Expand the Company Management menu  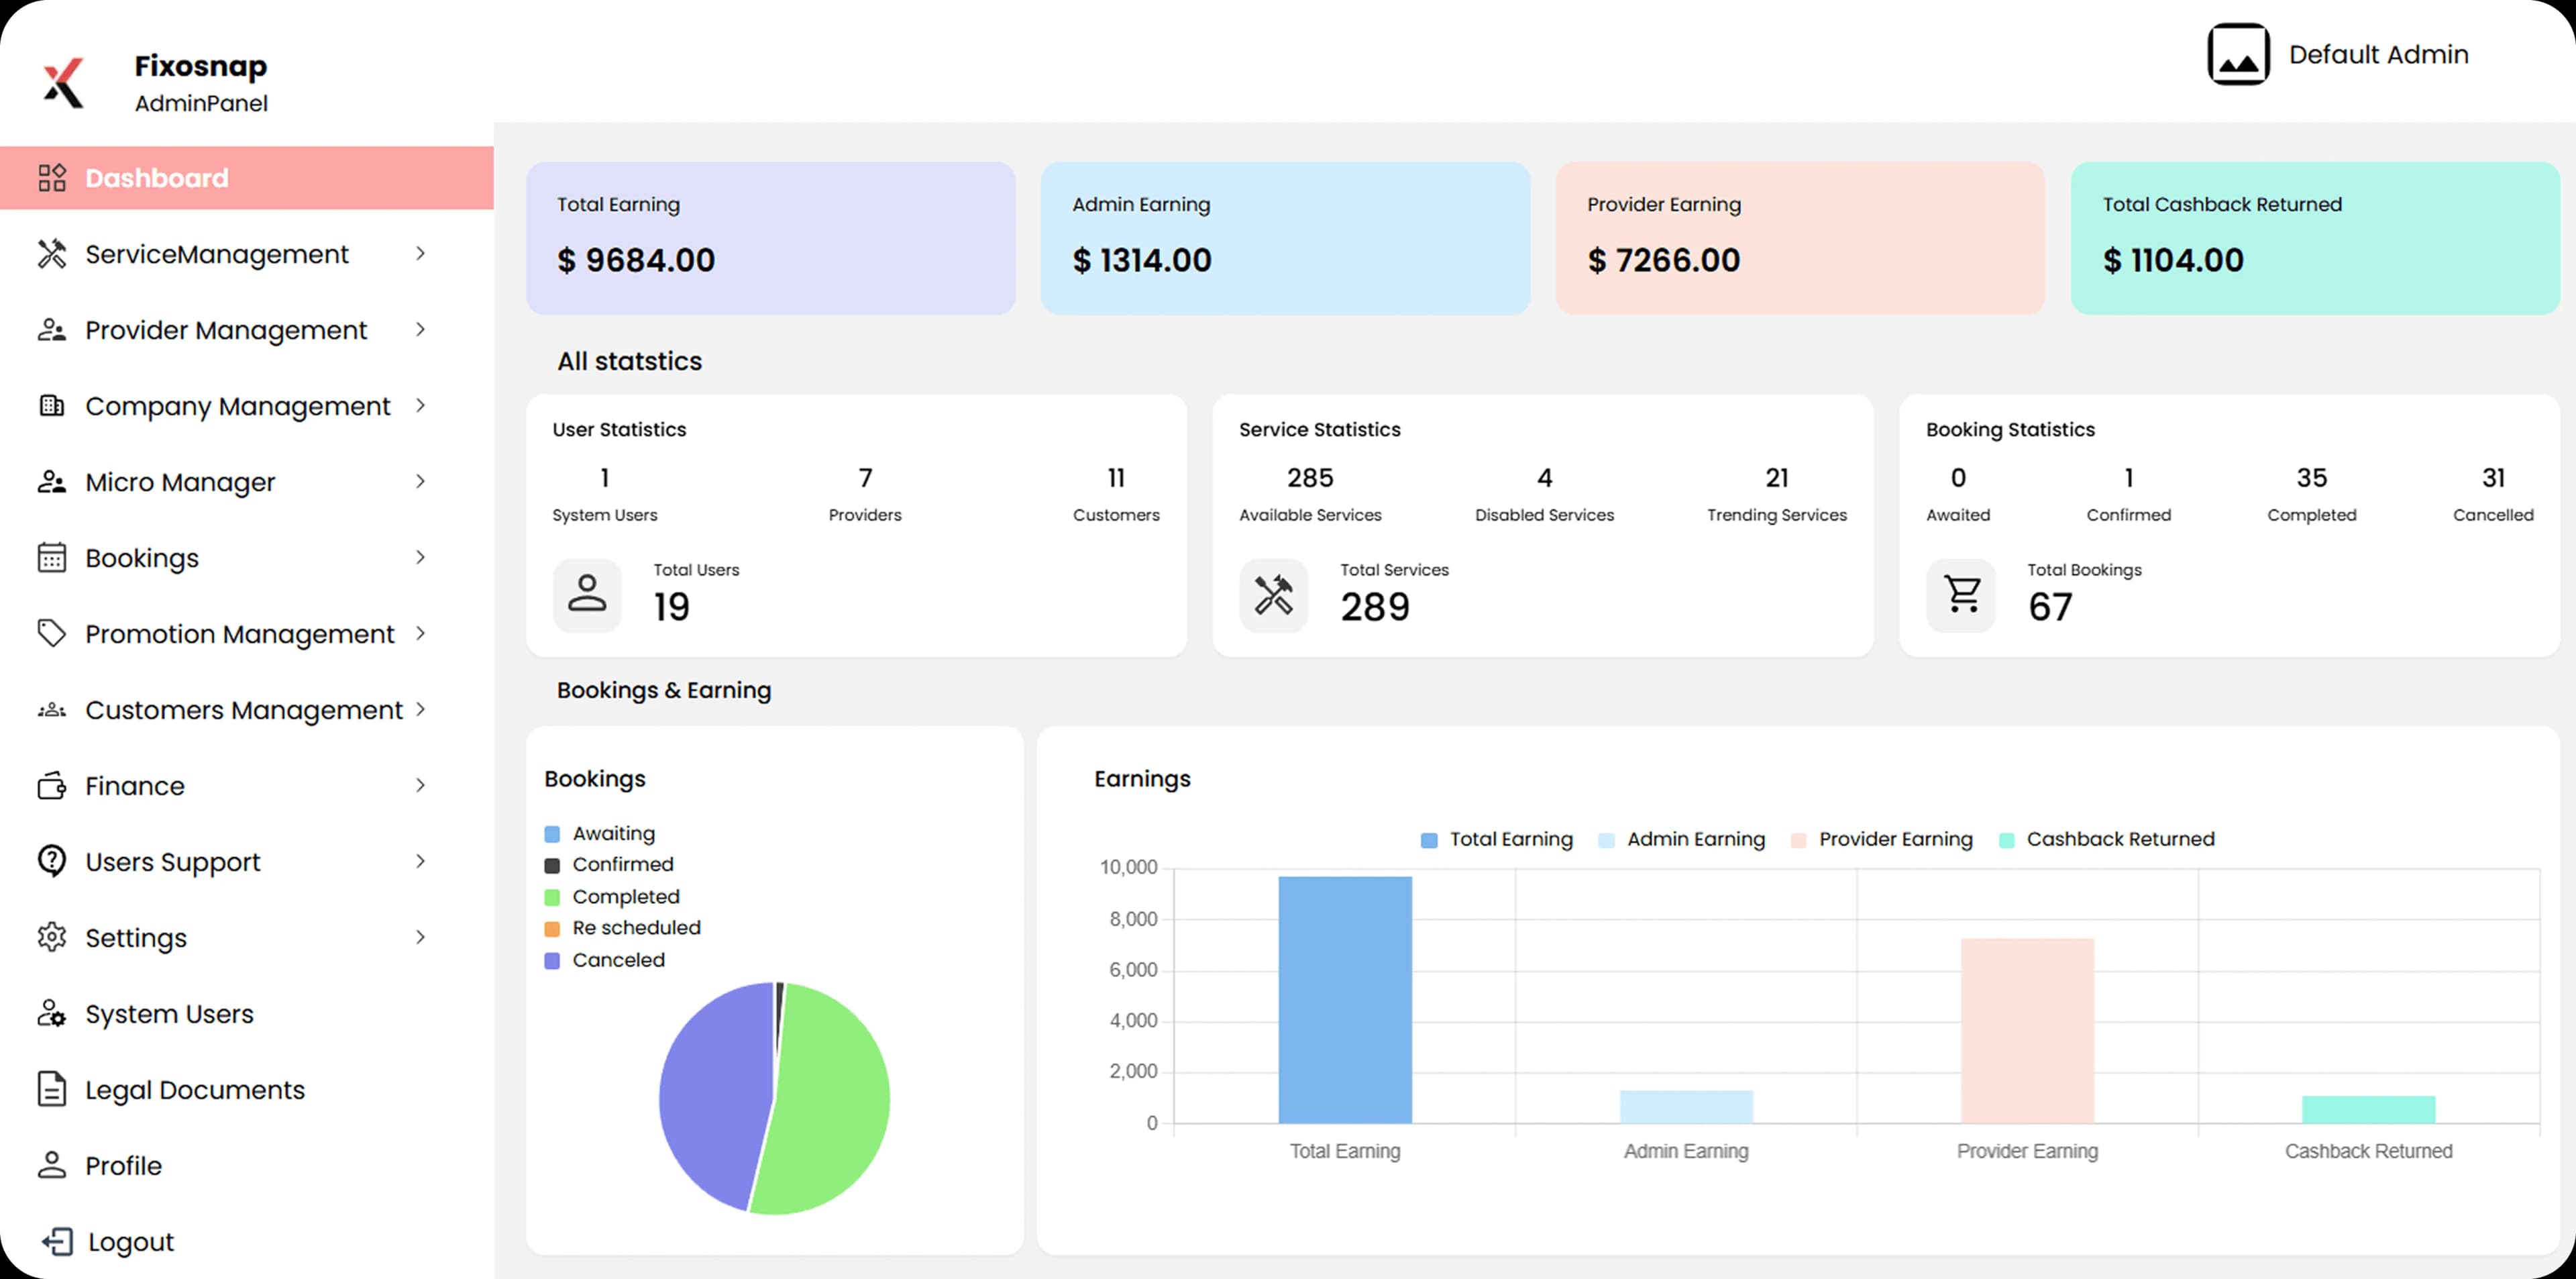click(237, 406)
